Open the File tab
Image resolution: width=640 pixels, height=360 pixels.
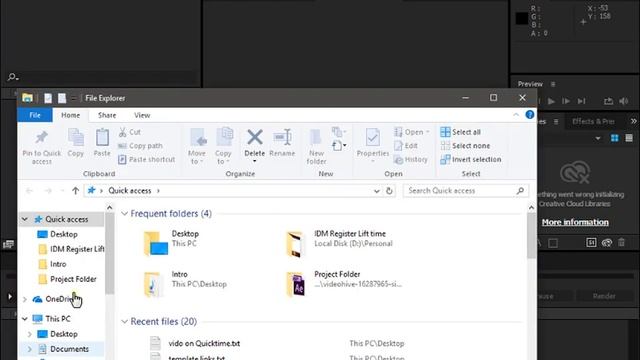[x=35, y=115]
